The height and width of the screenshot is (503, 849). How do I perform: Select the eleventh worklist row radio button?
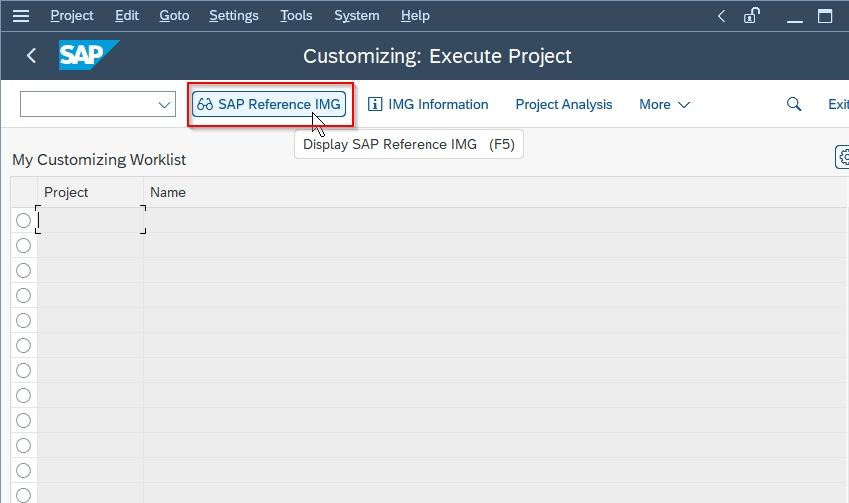(x=23, y=470)
